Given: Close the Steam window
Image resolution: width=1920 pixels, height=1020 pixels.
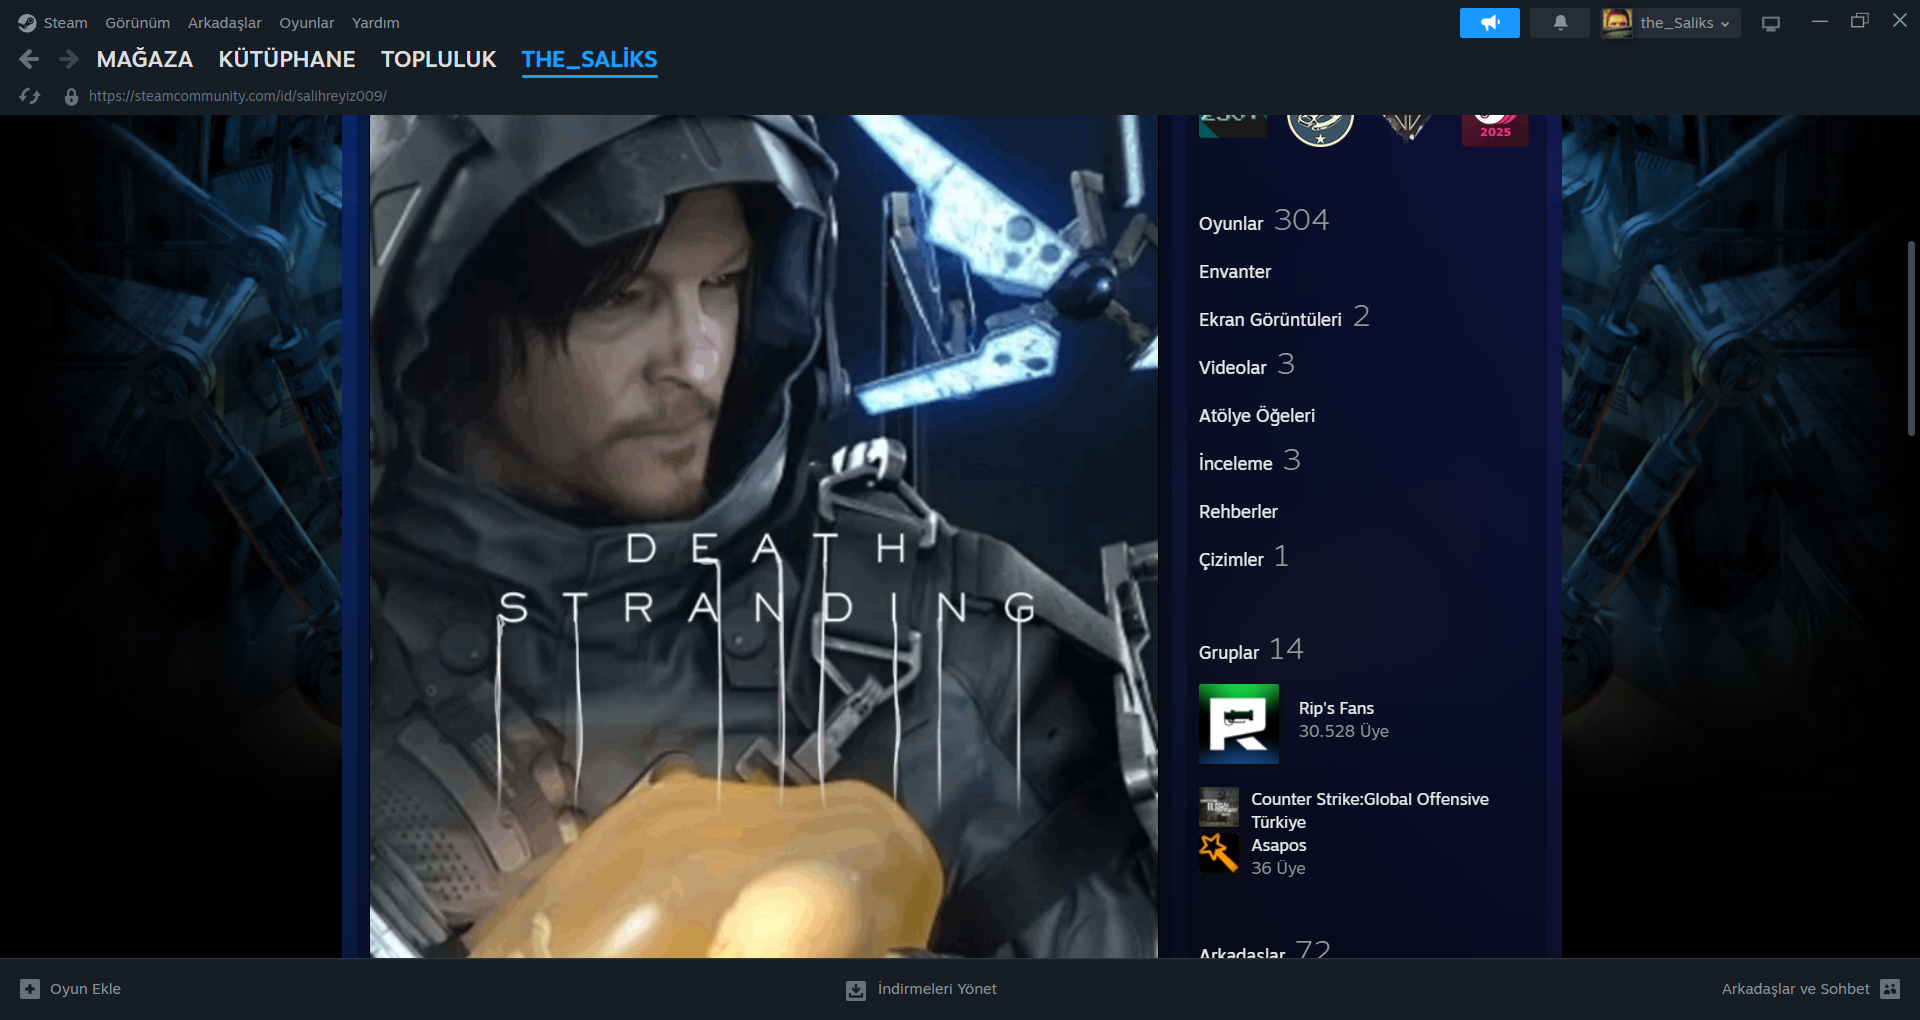Looking at the screenshot, I should (1900, 21).
